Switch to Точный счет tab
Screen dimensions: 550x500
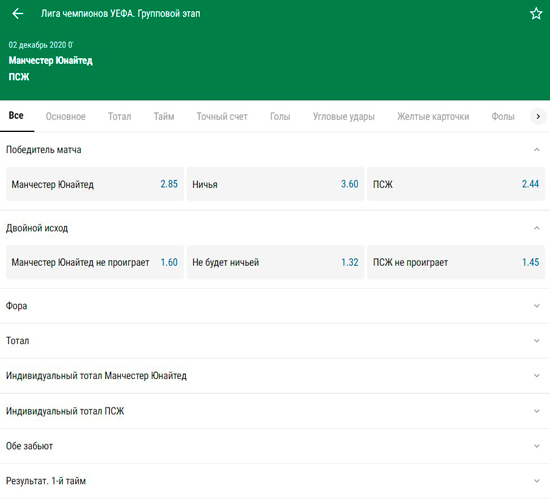tap(222, 116)
